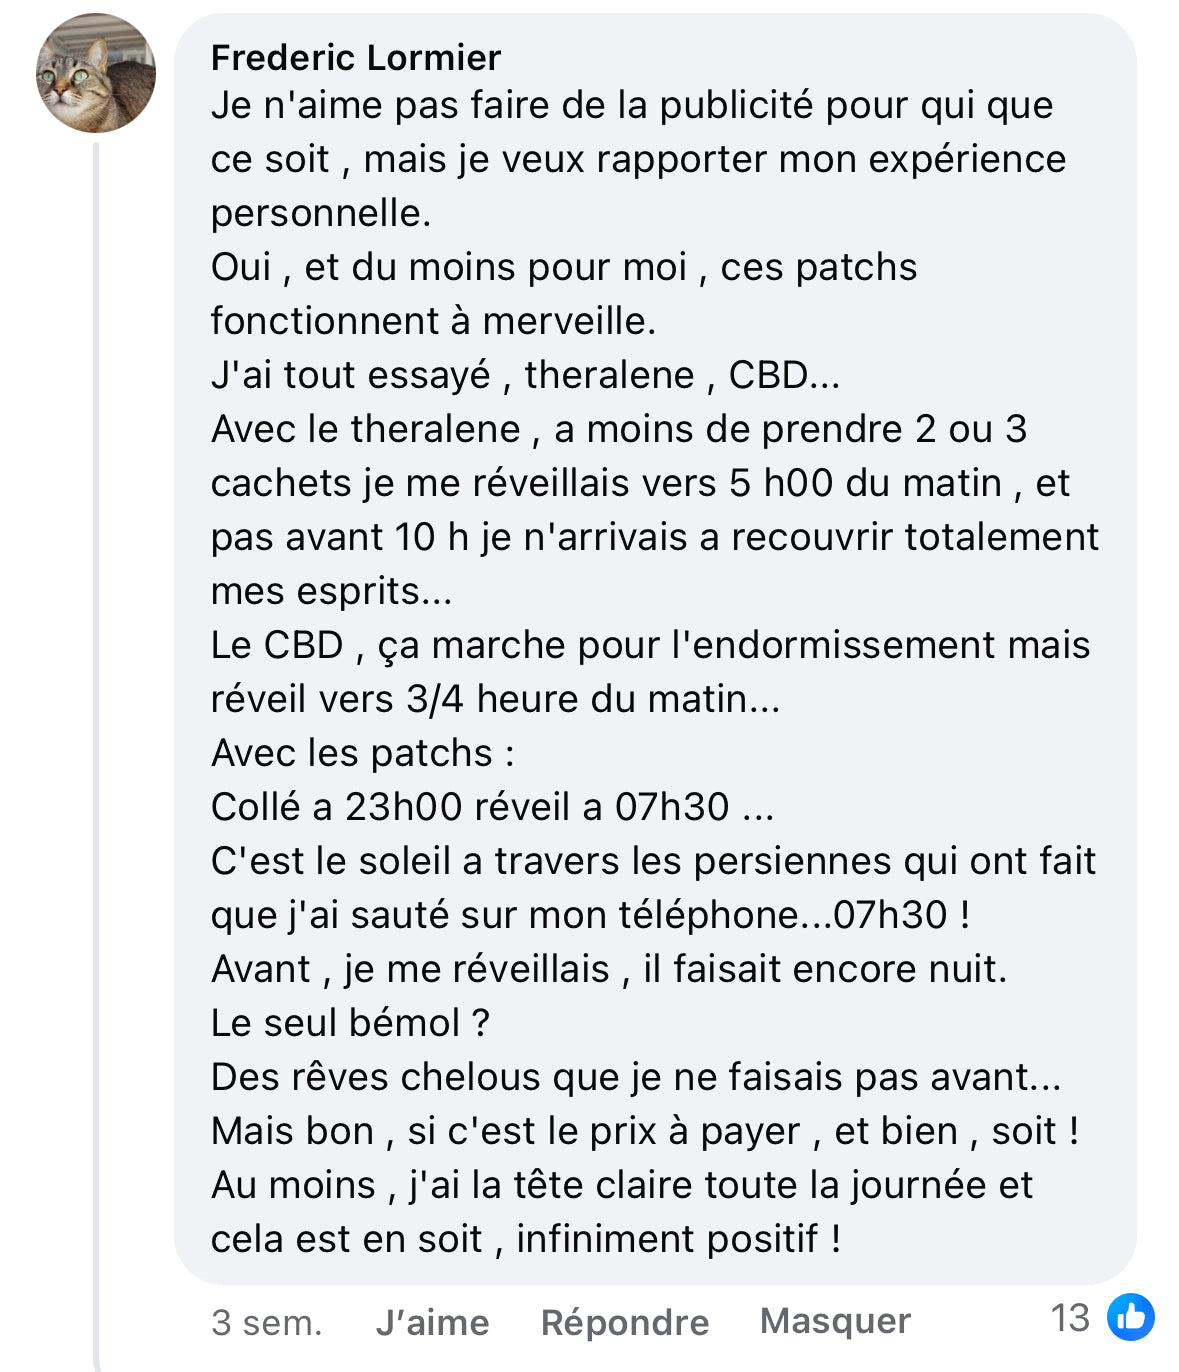Click the final words "infiniment positif !"
Screen dimensions: 1179x1372
coord(678,1239)
